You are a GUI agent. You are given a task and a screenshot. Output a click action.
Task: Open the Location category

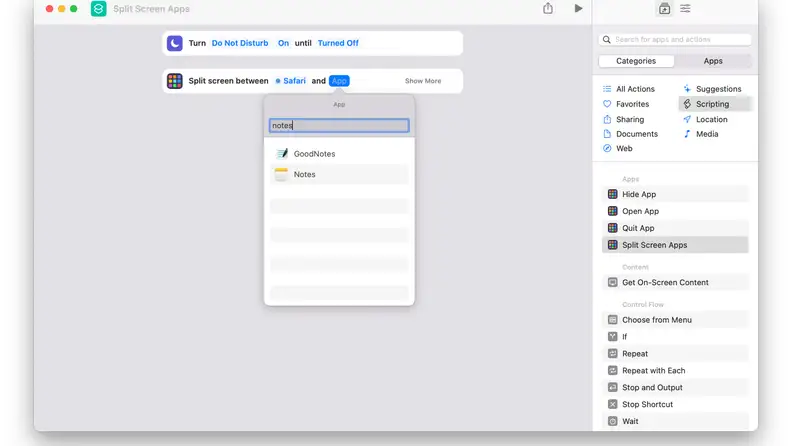click(706, 120)
